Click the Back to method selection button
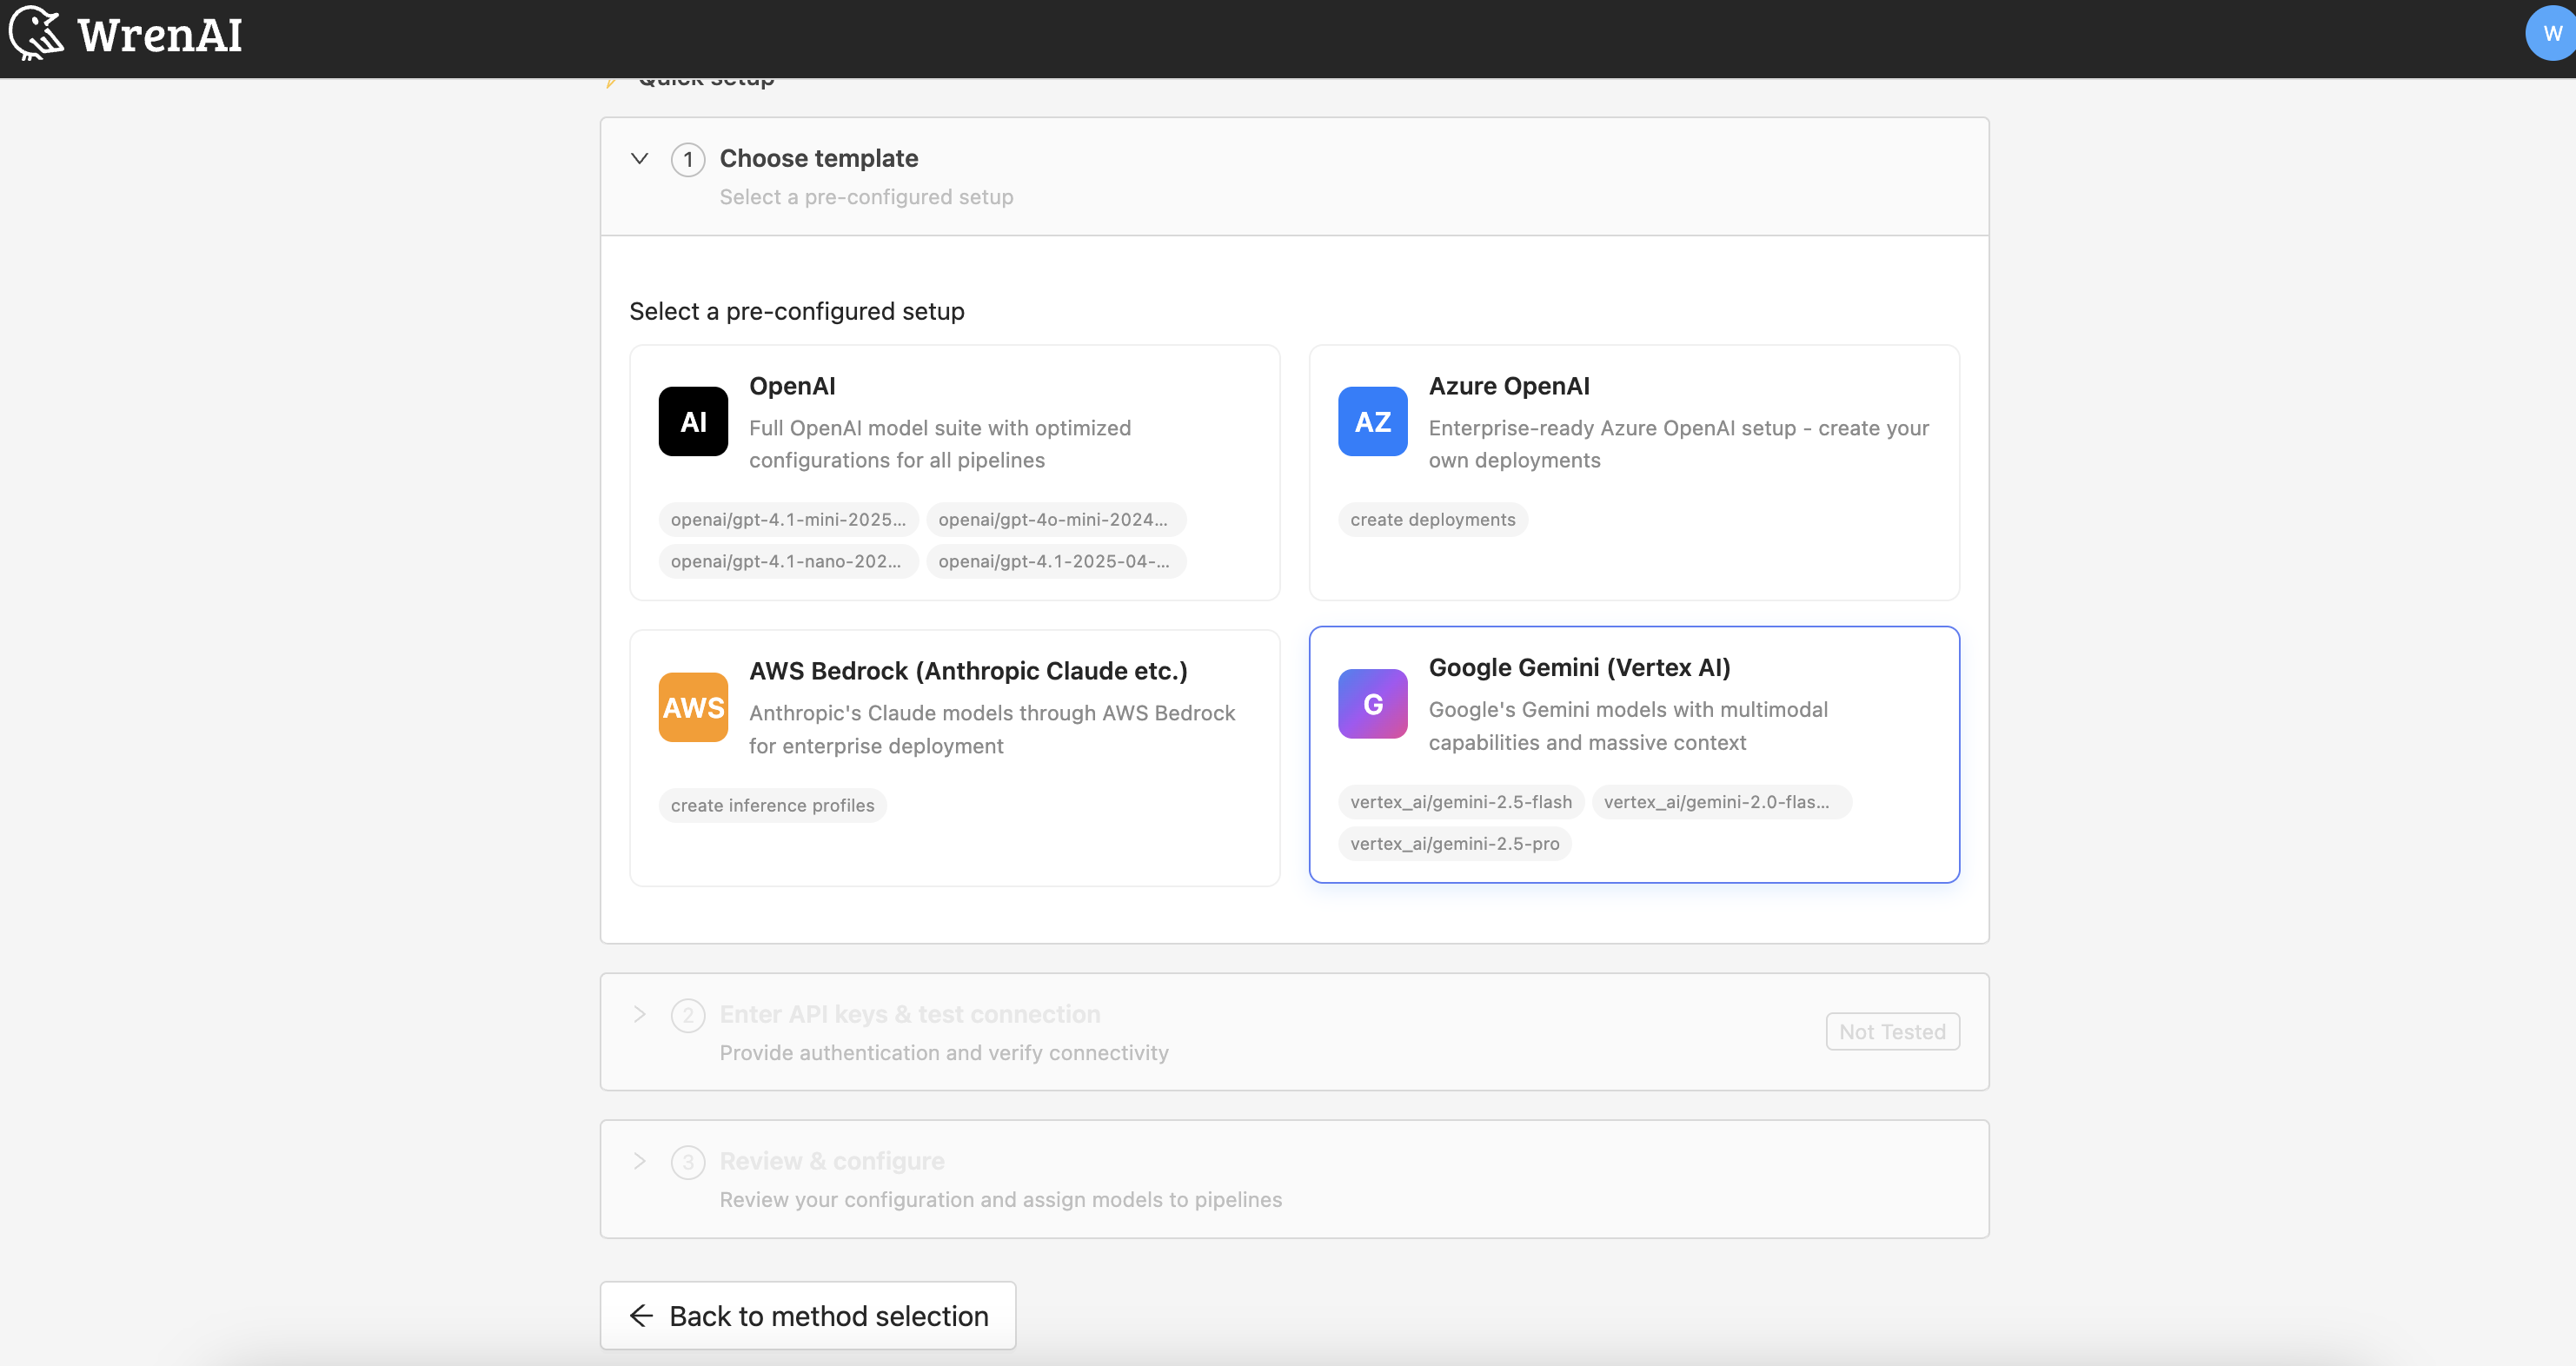This screenshot has height=1366, width=2576. (807, 1315)
